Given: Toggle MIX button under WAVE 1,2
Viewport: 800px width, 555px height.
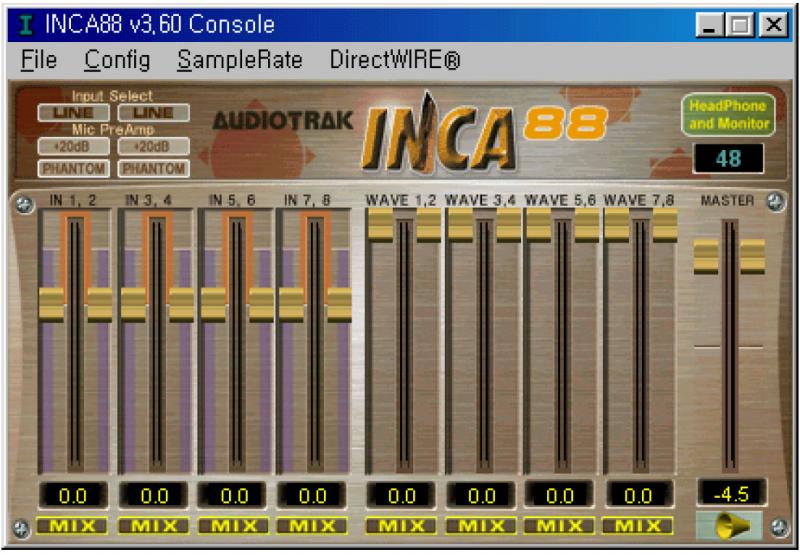Looking at the screenshot, I should pos(401,526).
